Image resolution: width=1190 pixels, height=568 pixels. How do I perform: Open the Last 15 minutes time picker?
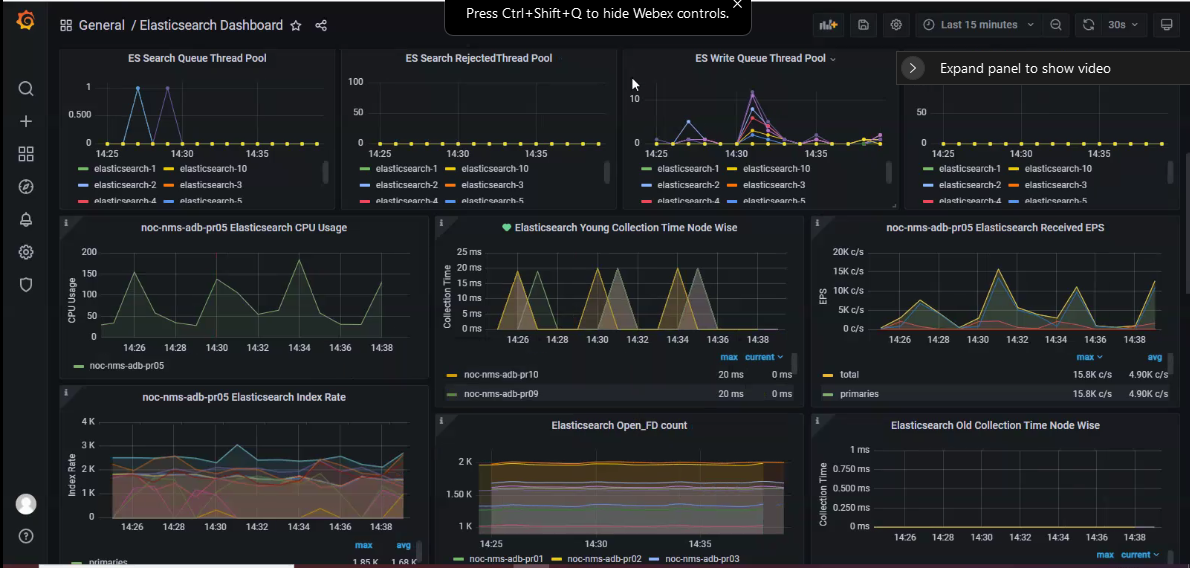coord(978,25)
